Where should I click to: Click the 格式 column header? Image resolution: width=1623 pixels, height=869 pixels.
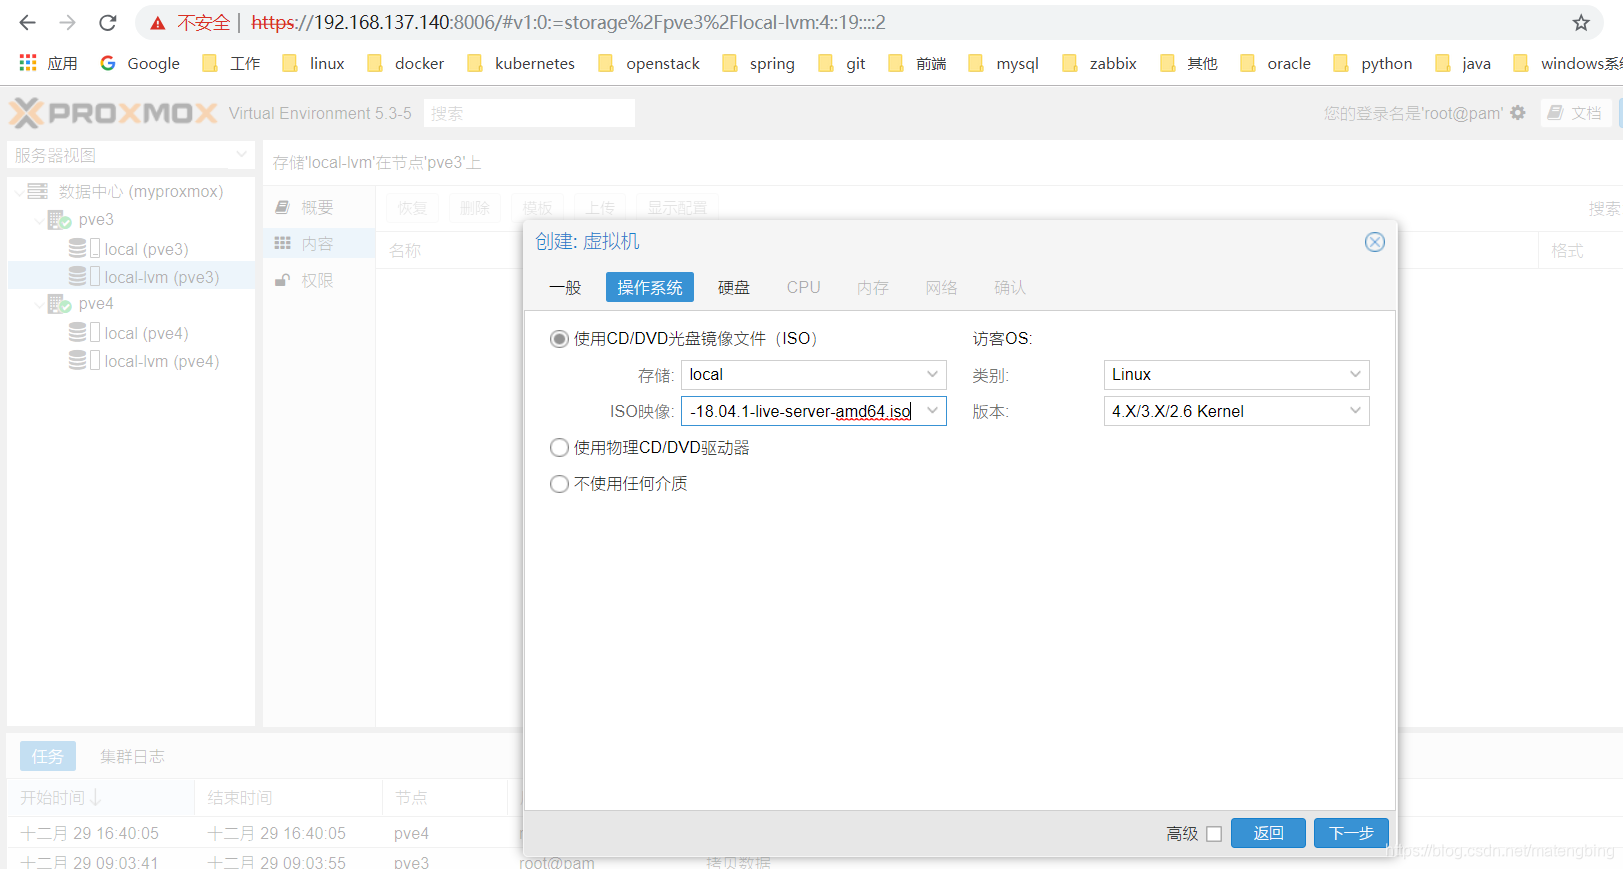click(x=1580, y=250)
